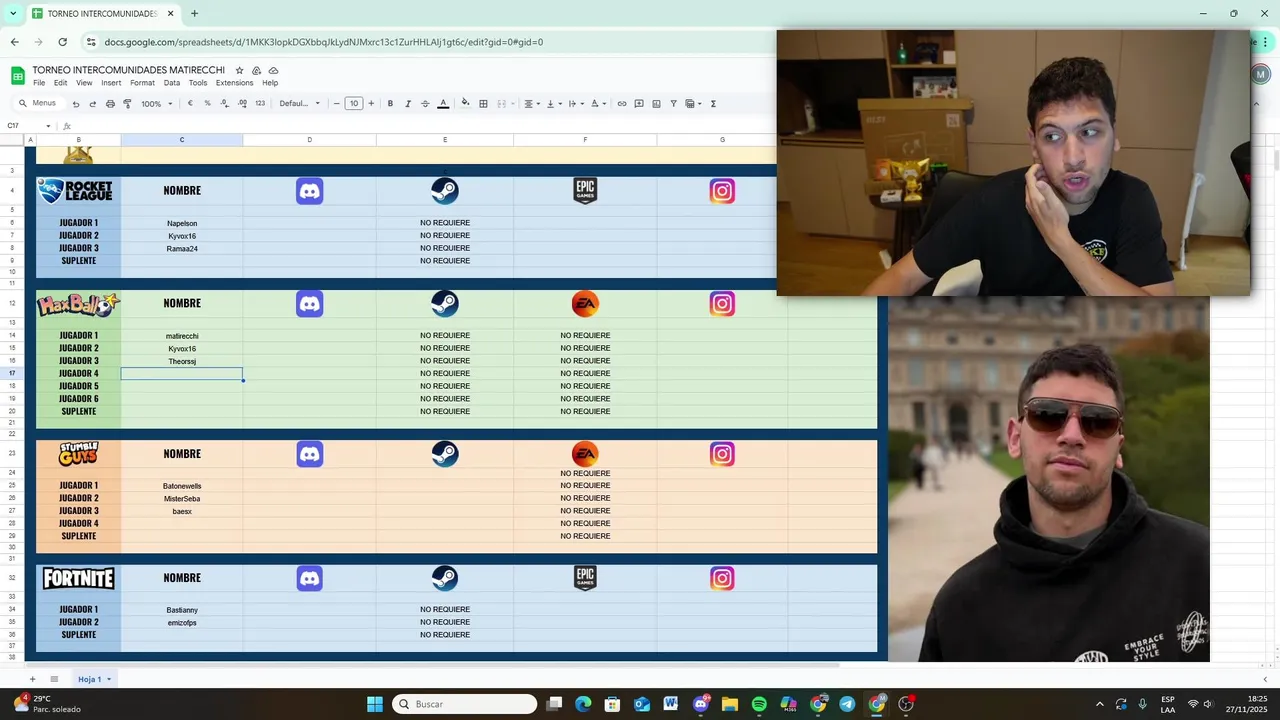Click the print icon
This screenshot has width=1280, height=720.
point(110,104)
